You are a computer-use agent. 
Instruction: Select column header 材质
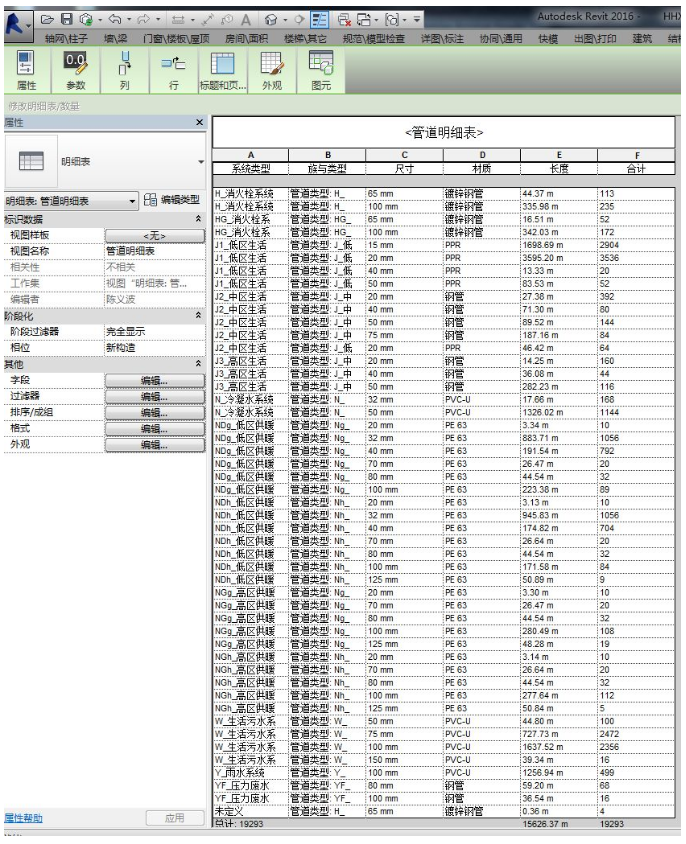pyautogui.click(x=481, y=168)
